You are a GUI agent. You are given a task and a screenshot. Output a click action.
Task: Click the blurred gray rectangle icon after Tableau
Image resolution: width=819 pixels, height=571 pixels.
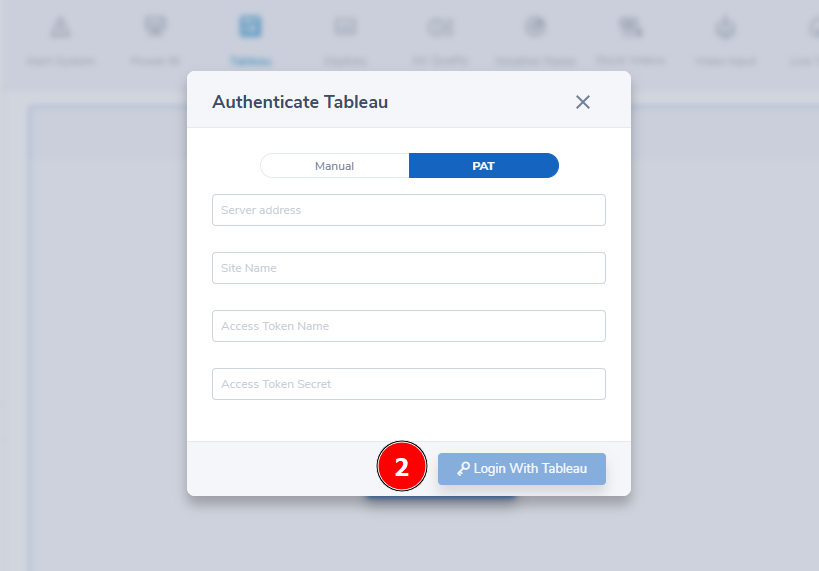point(345,27)
